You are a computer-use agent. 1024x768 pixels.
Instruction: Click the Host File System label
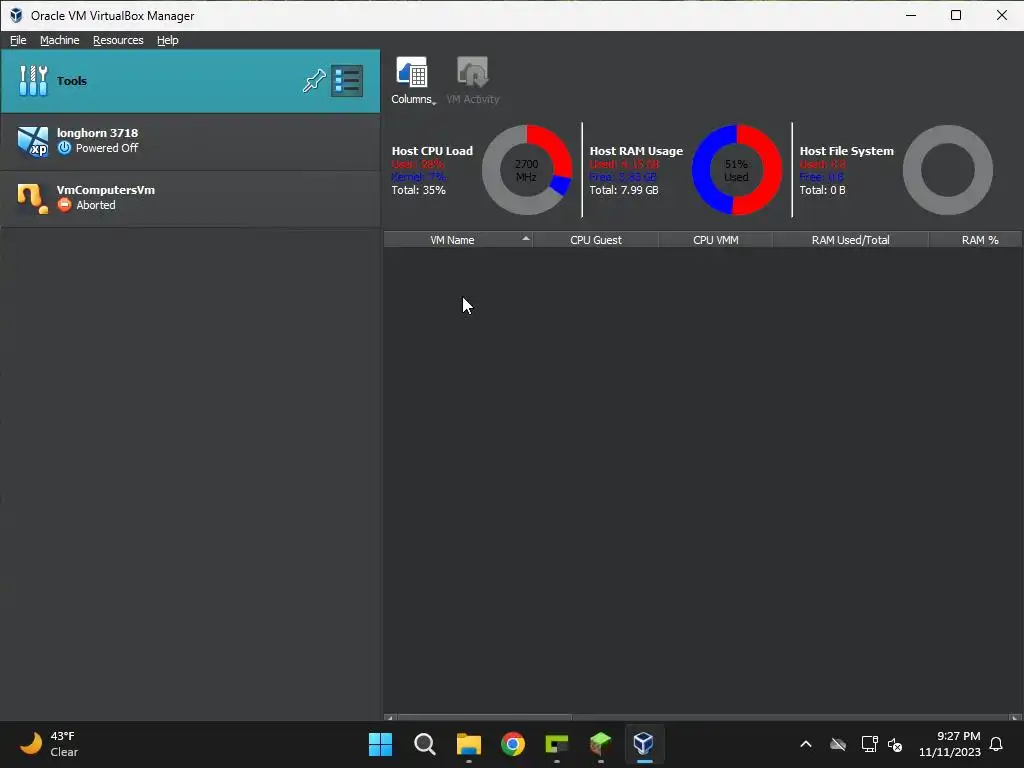click(846, 151)
